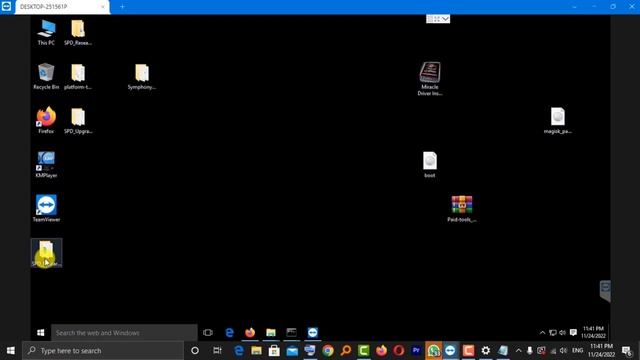640x360 pixels.
Task: Open Firefox in the local taskbar
Action: 381,351
